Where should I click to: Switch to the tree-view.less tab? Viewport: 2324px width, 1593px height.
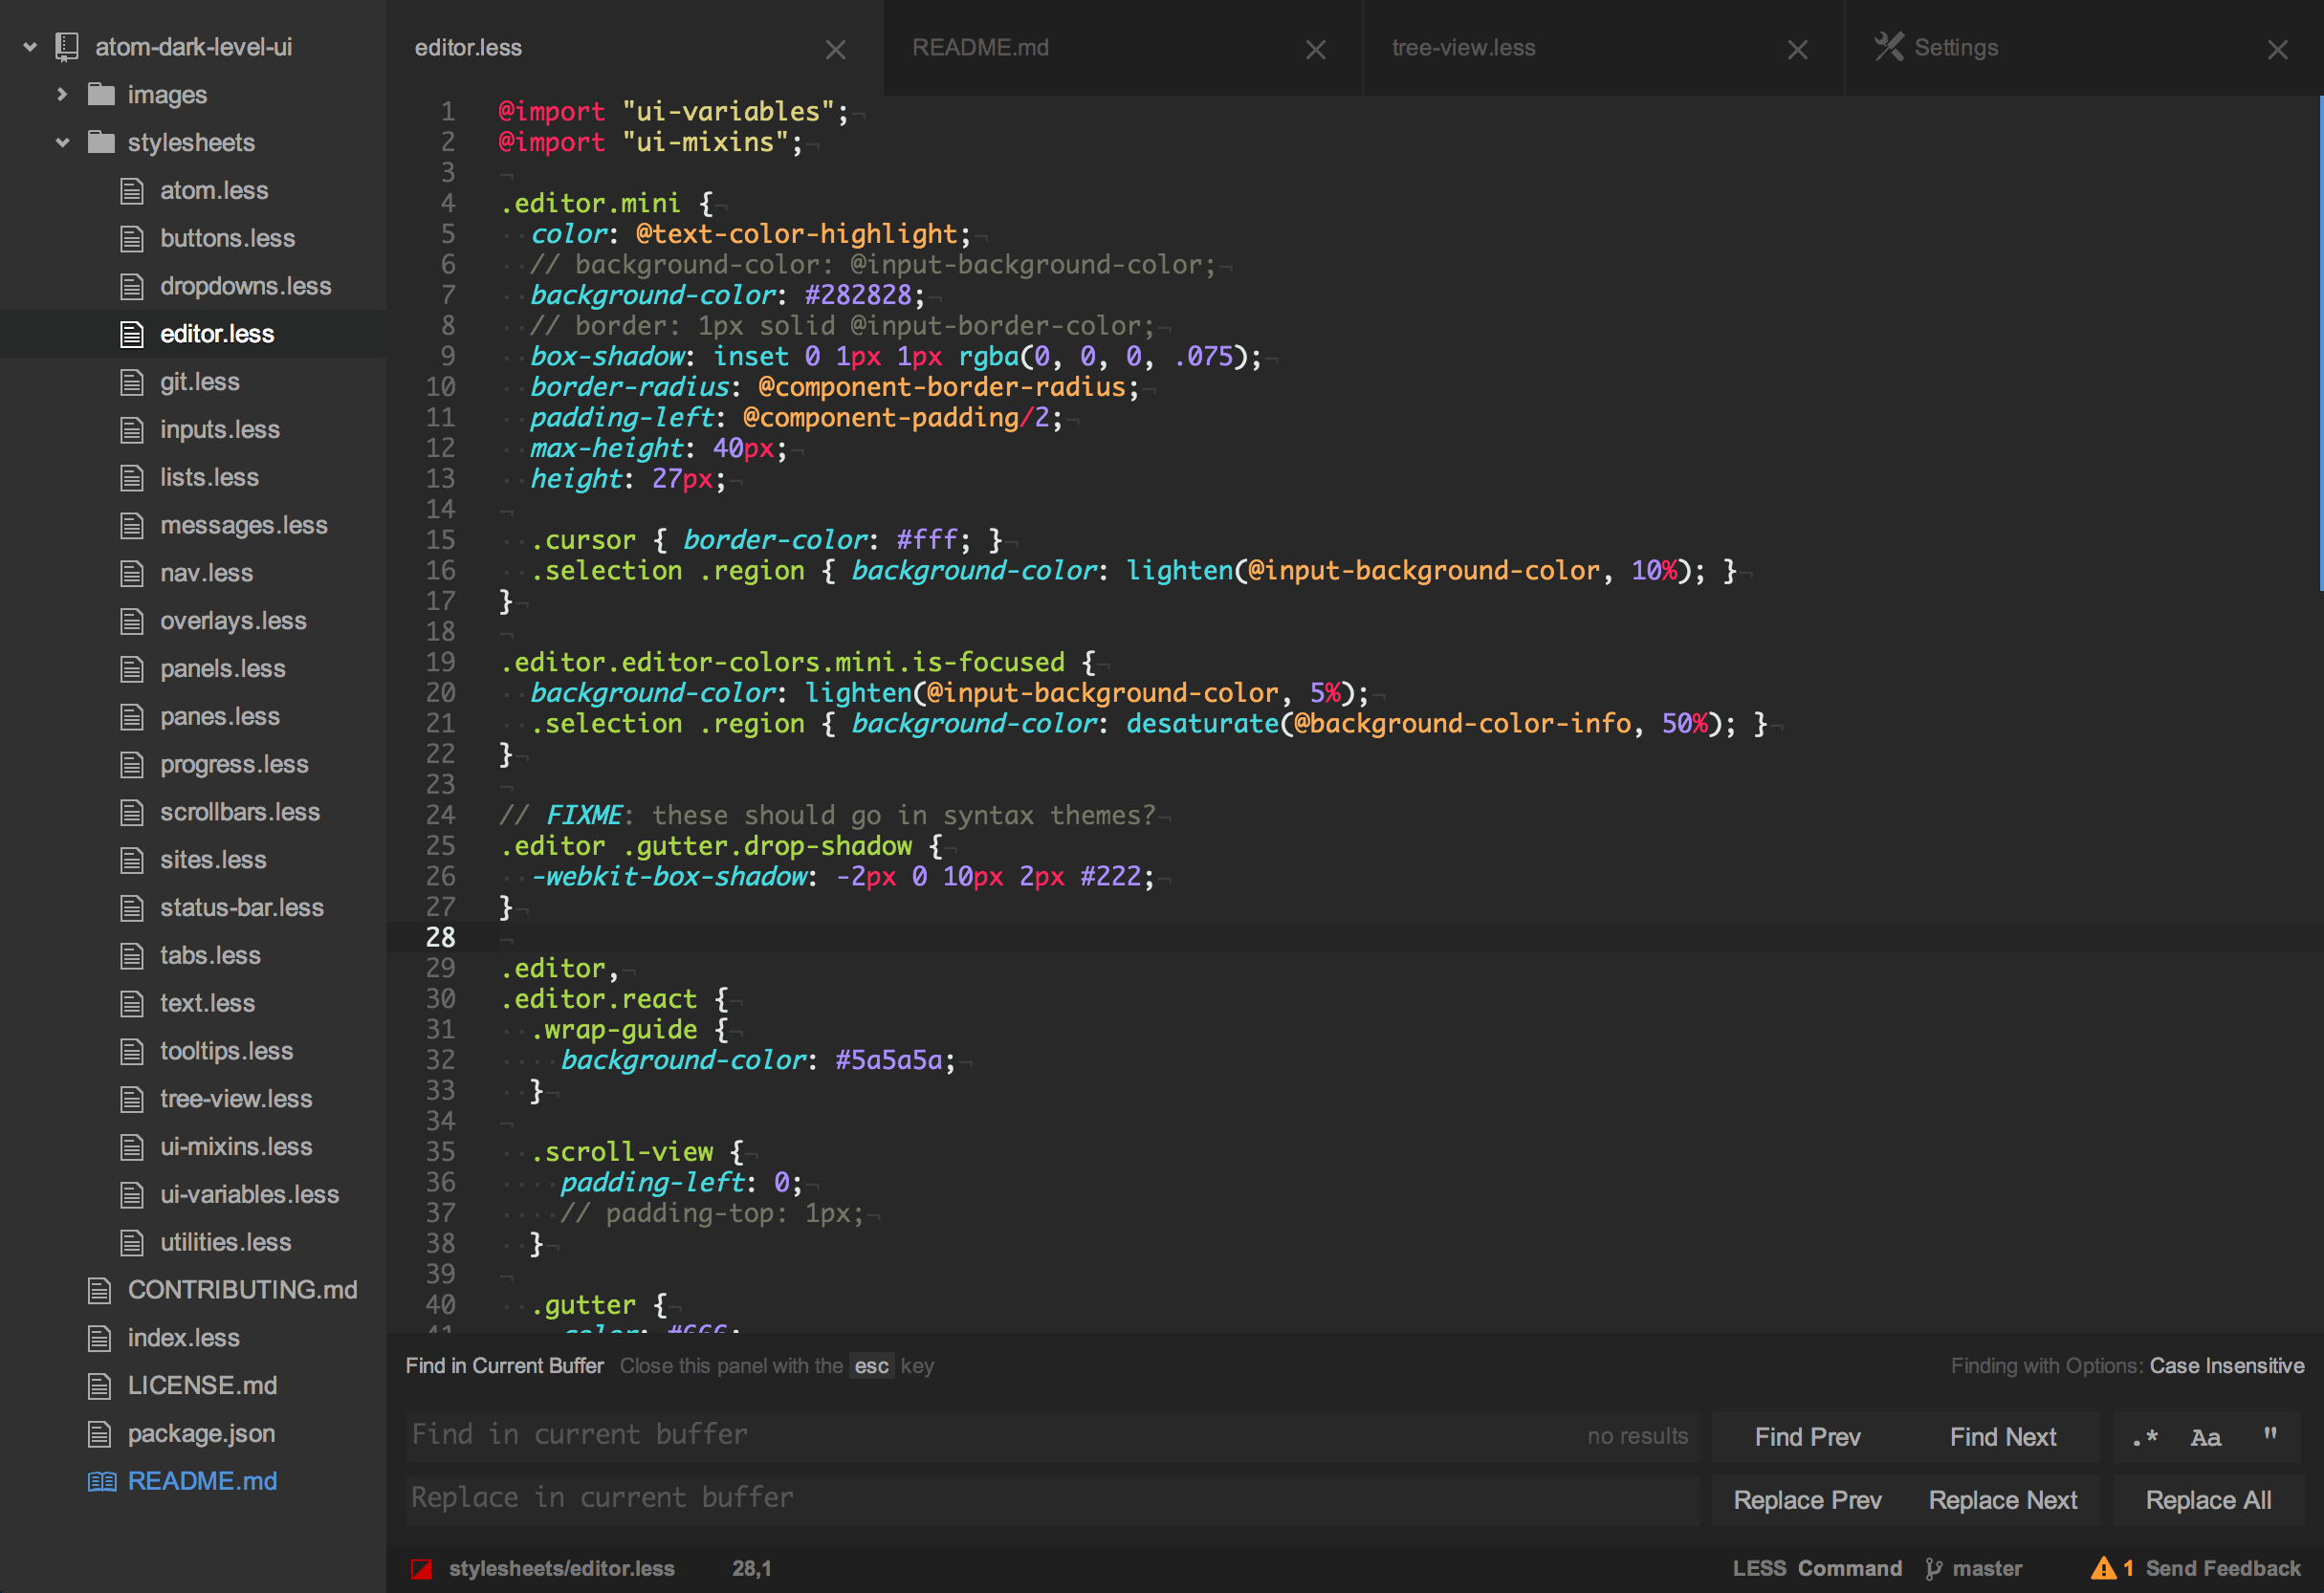tap(1463, 48)
